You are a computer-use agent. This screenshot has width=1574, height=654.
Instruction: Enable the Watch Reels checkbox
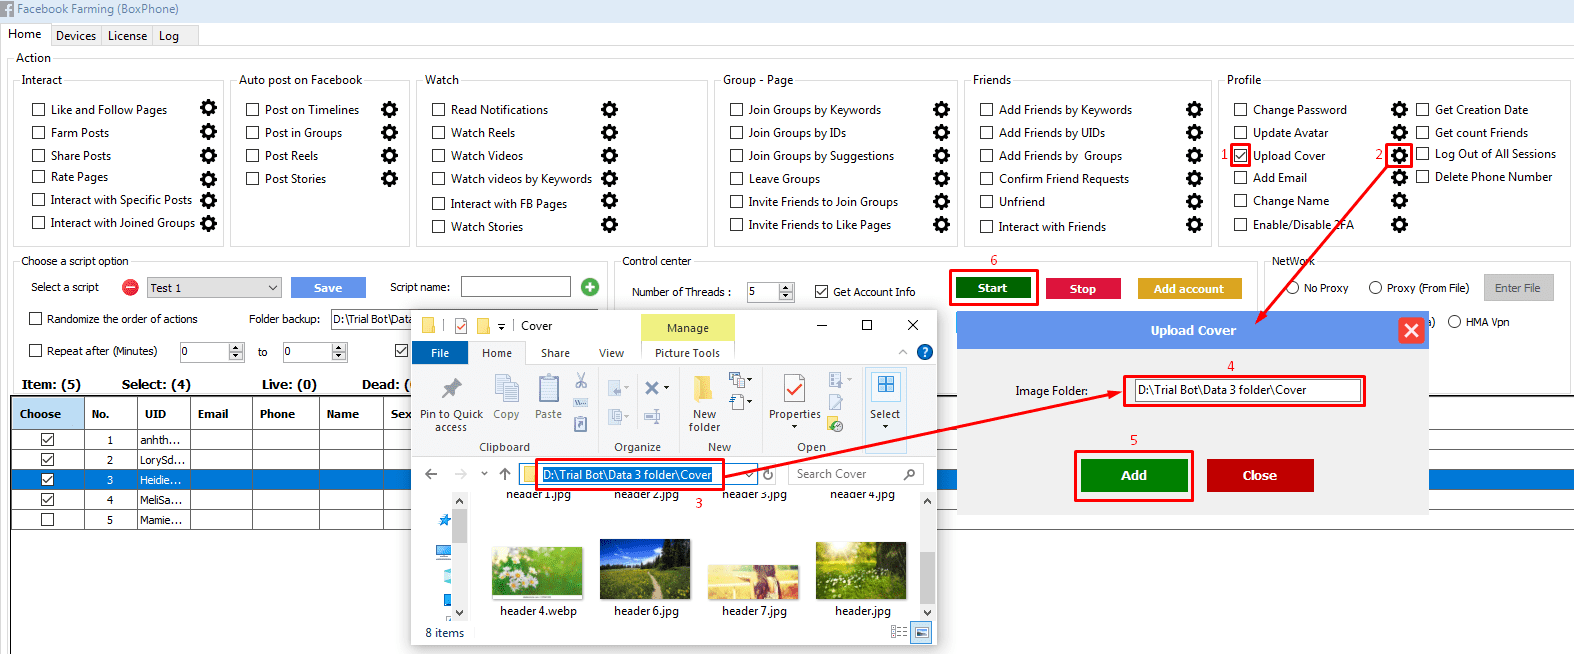coord(438,133)
